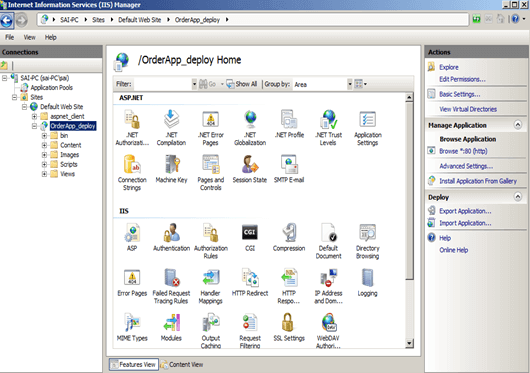Expand the bin folder node

[x=44, y=136]
